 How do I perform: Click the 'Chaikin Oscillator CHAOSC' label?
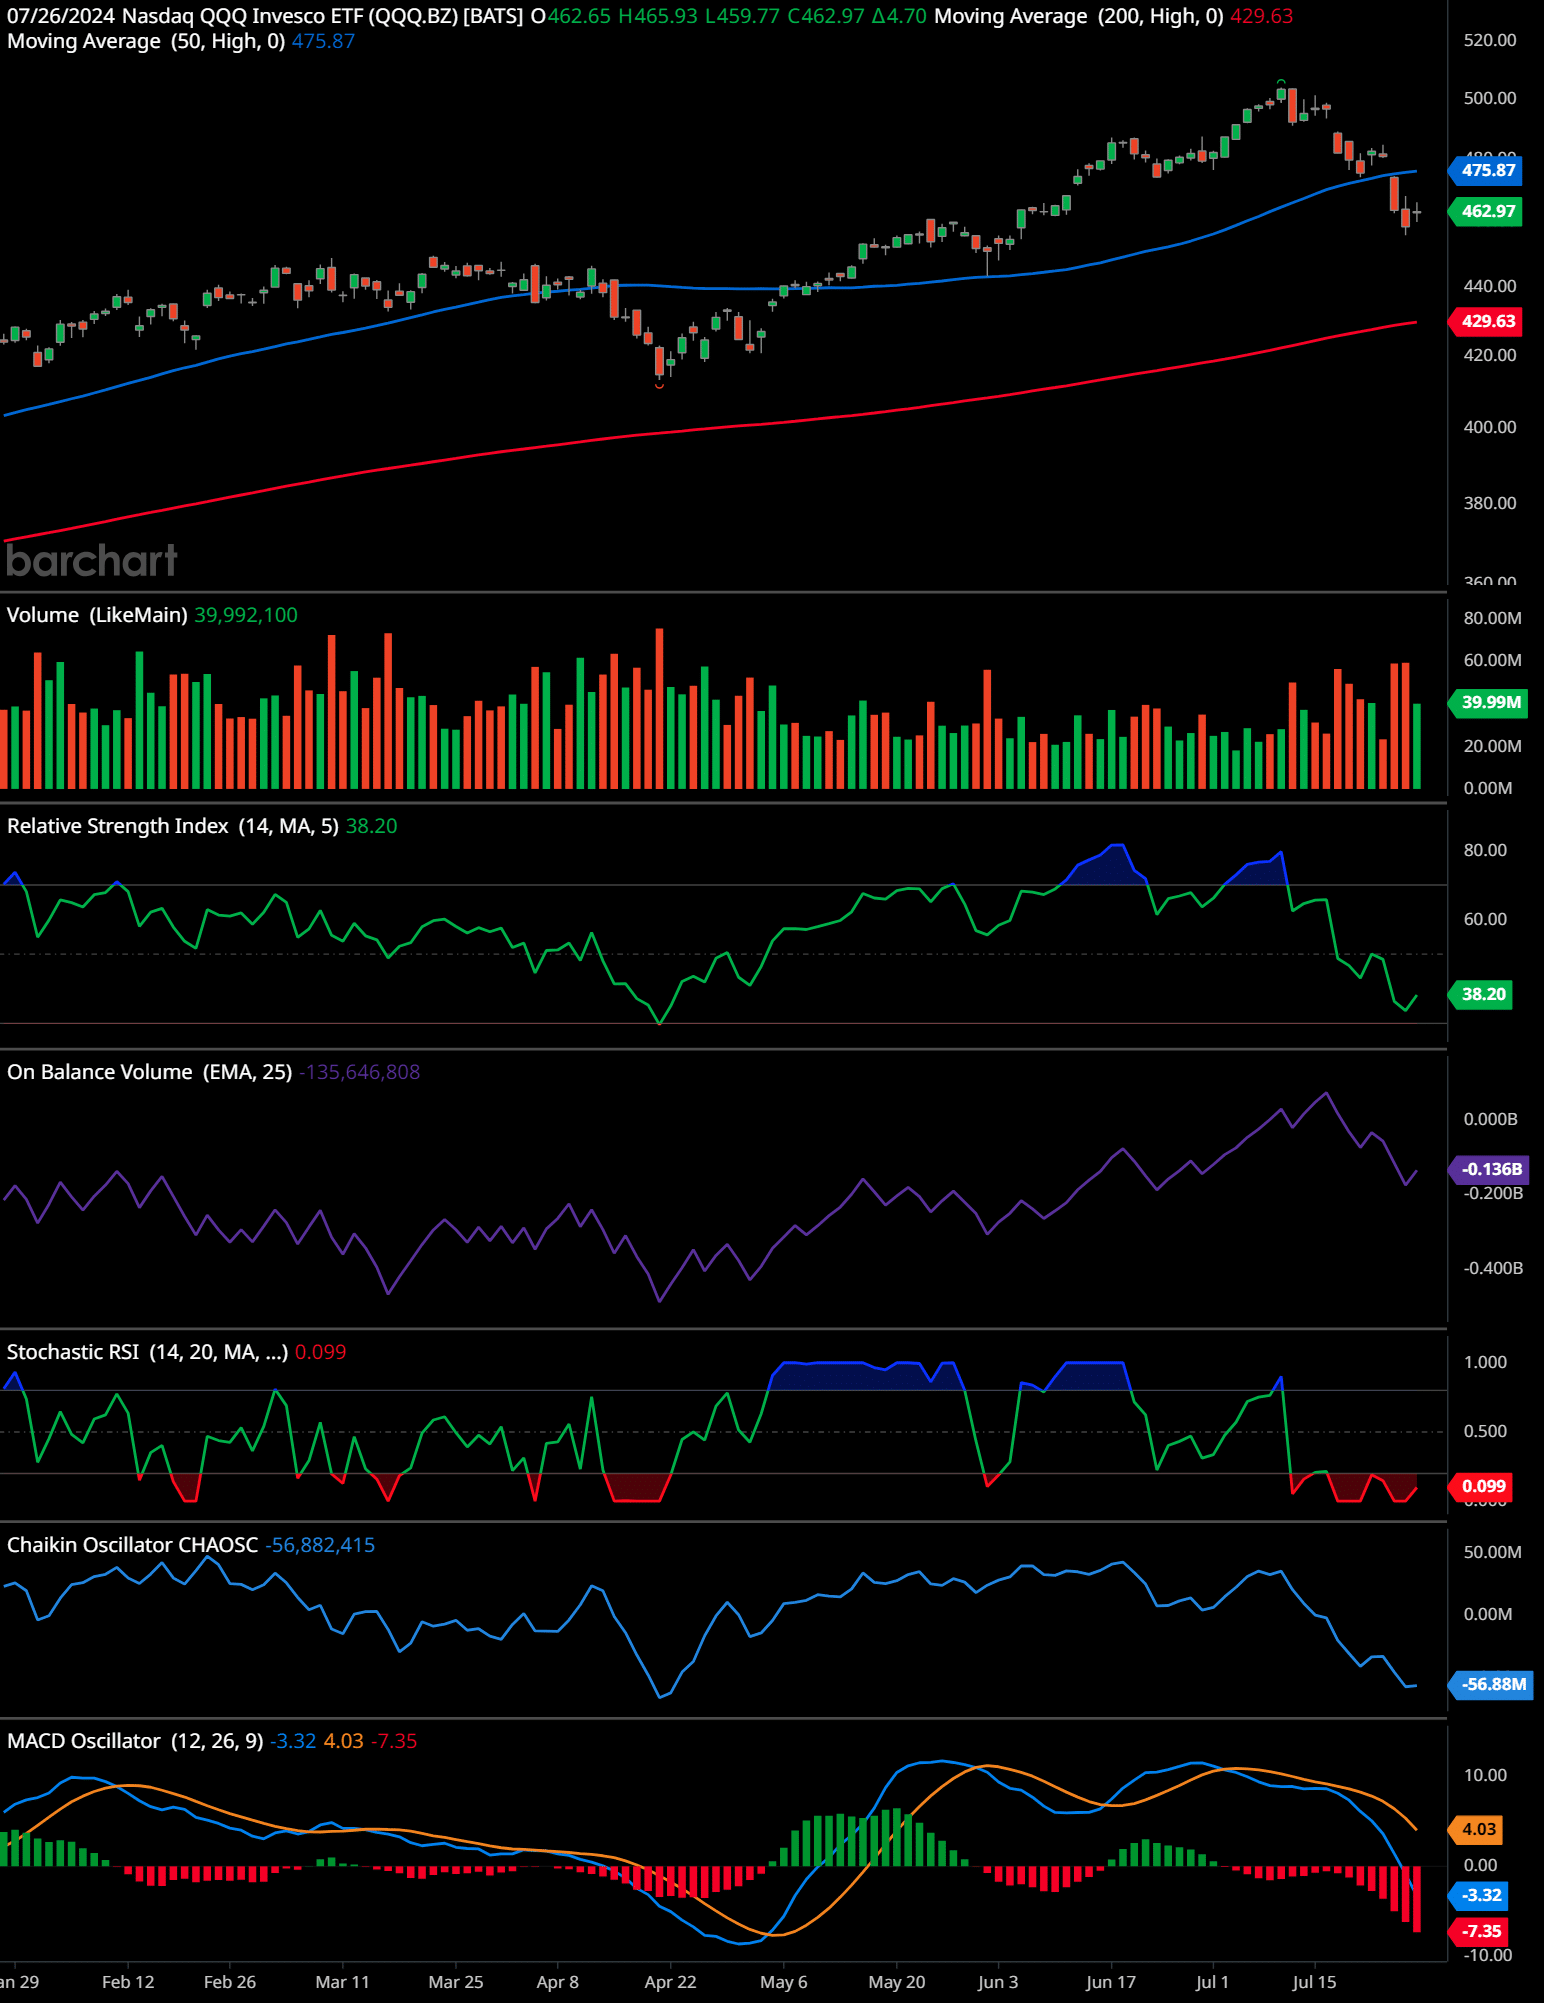click(133, 1545)
